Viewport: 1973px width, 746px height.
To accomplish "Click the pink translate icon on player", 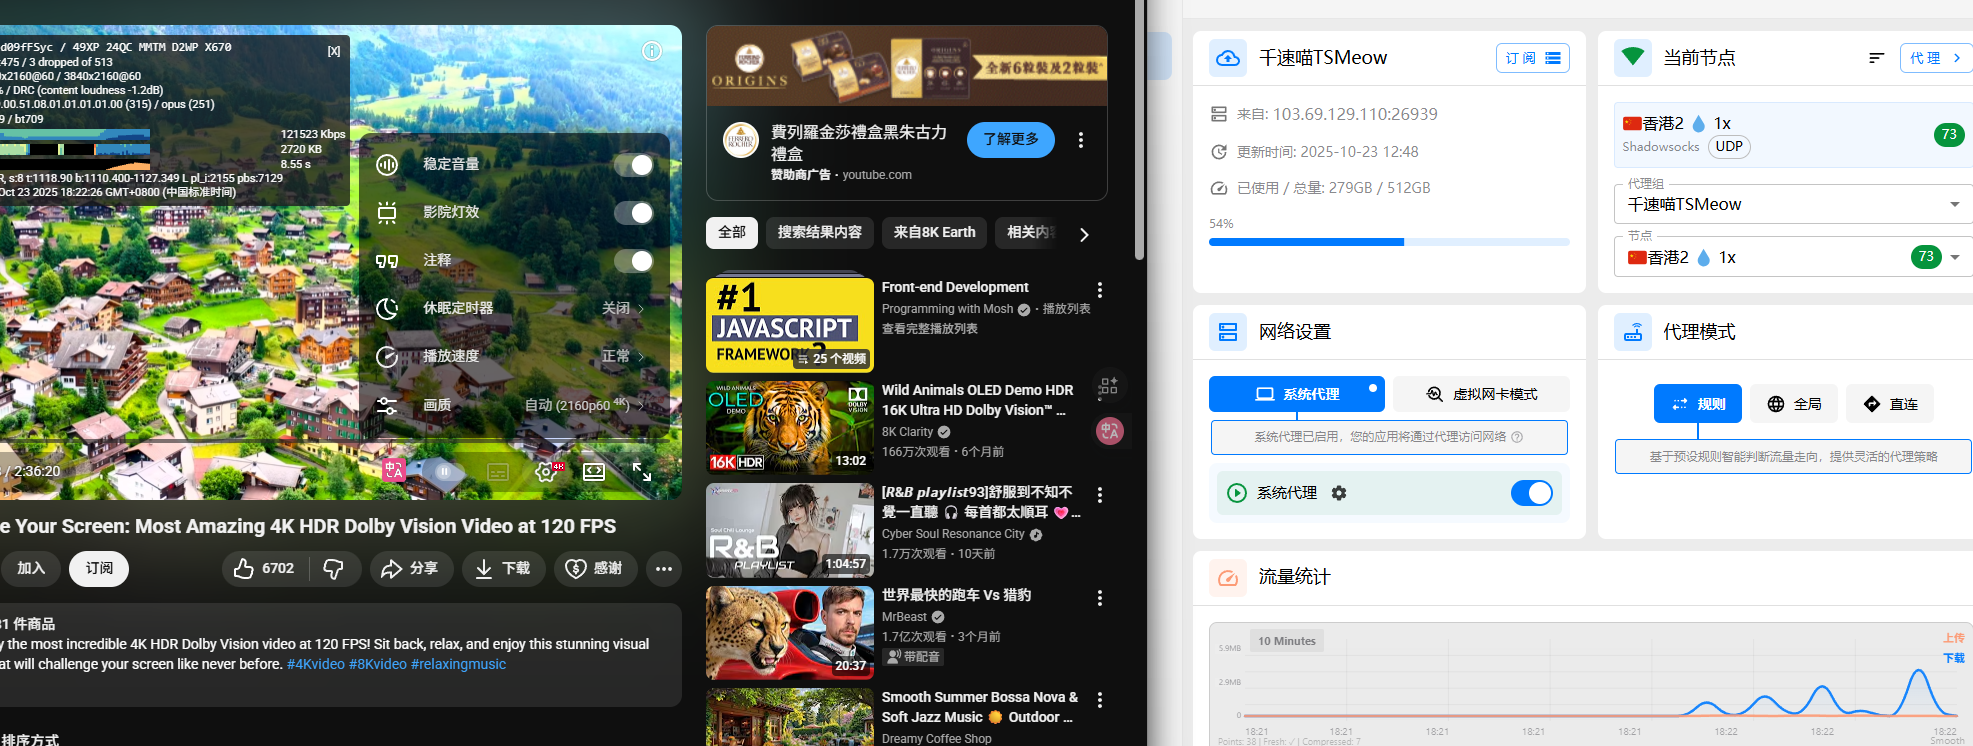I will (394, 470).
